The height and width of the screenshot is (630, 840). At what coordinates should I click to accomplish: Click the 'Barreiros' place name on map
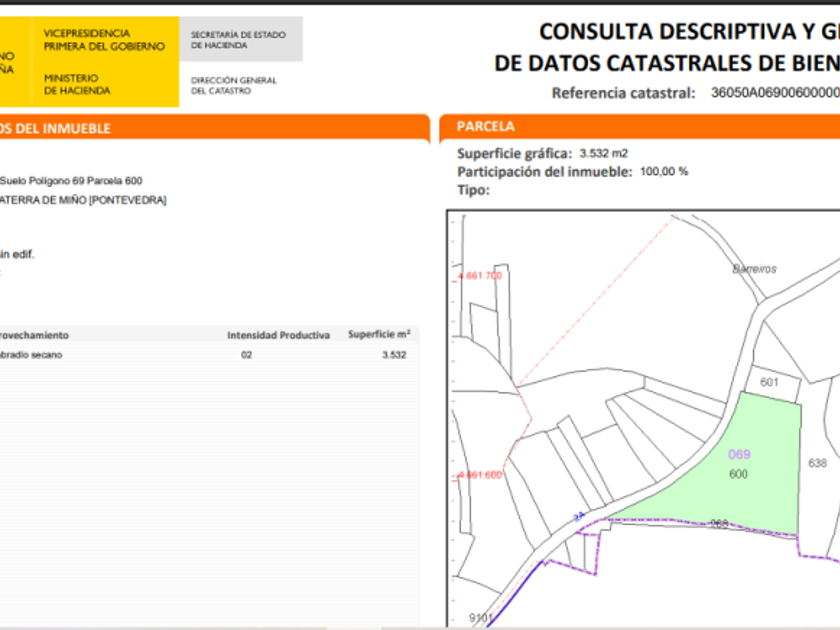tap(754, 269)
